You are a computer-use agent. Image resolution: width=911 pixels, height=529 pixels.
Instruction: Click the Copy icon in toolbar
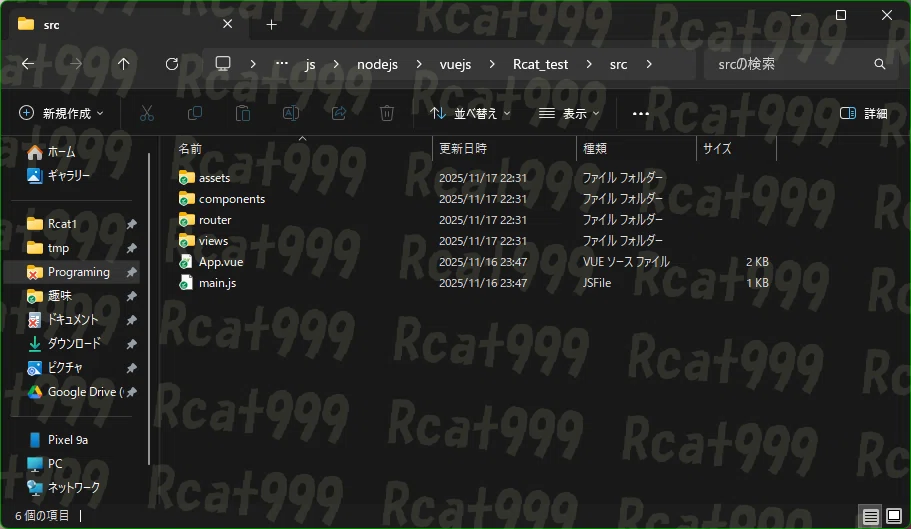[x=195, y=113]
